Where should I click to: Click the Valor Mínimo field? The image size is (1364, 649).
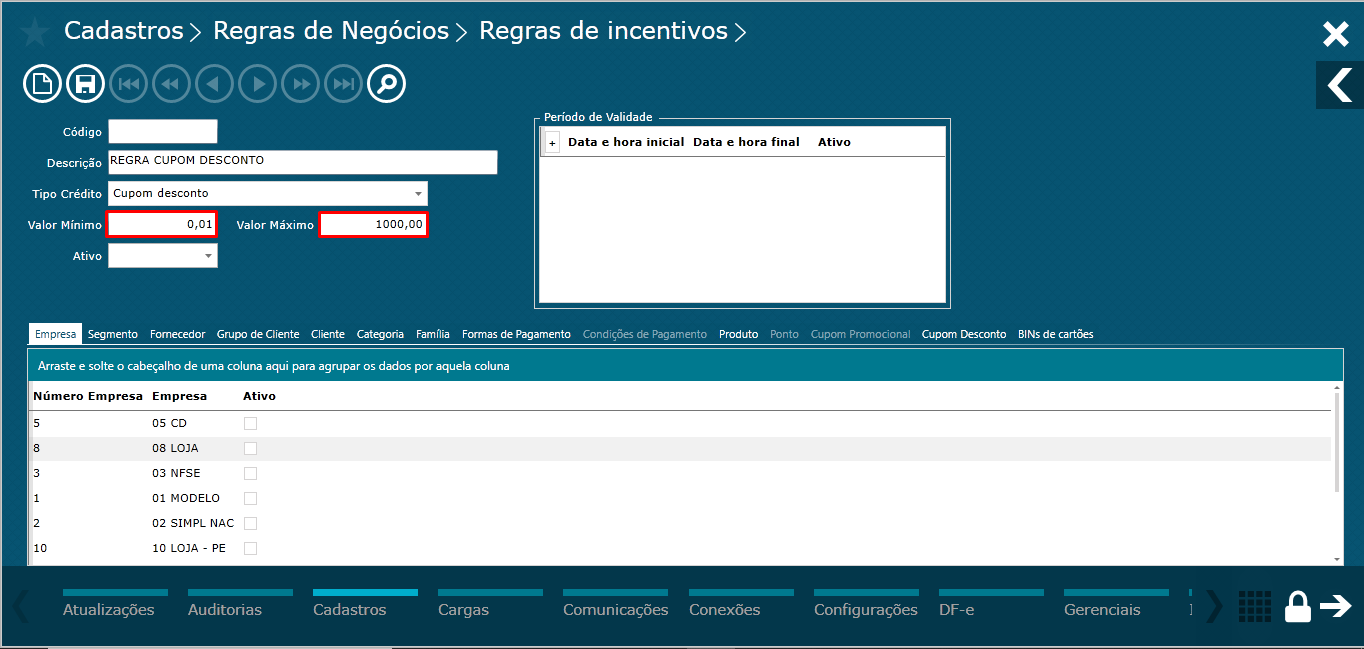pos(162,225)
